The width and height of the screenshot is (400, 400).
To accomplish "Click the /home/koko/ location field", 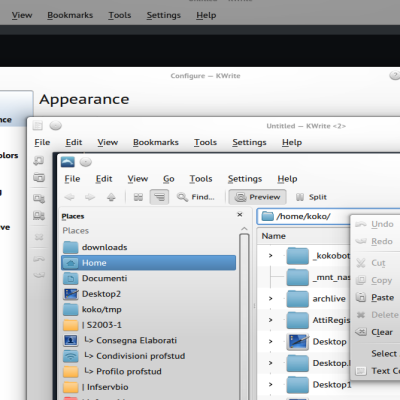I will [x=304, y=216].
